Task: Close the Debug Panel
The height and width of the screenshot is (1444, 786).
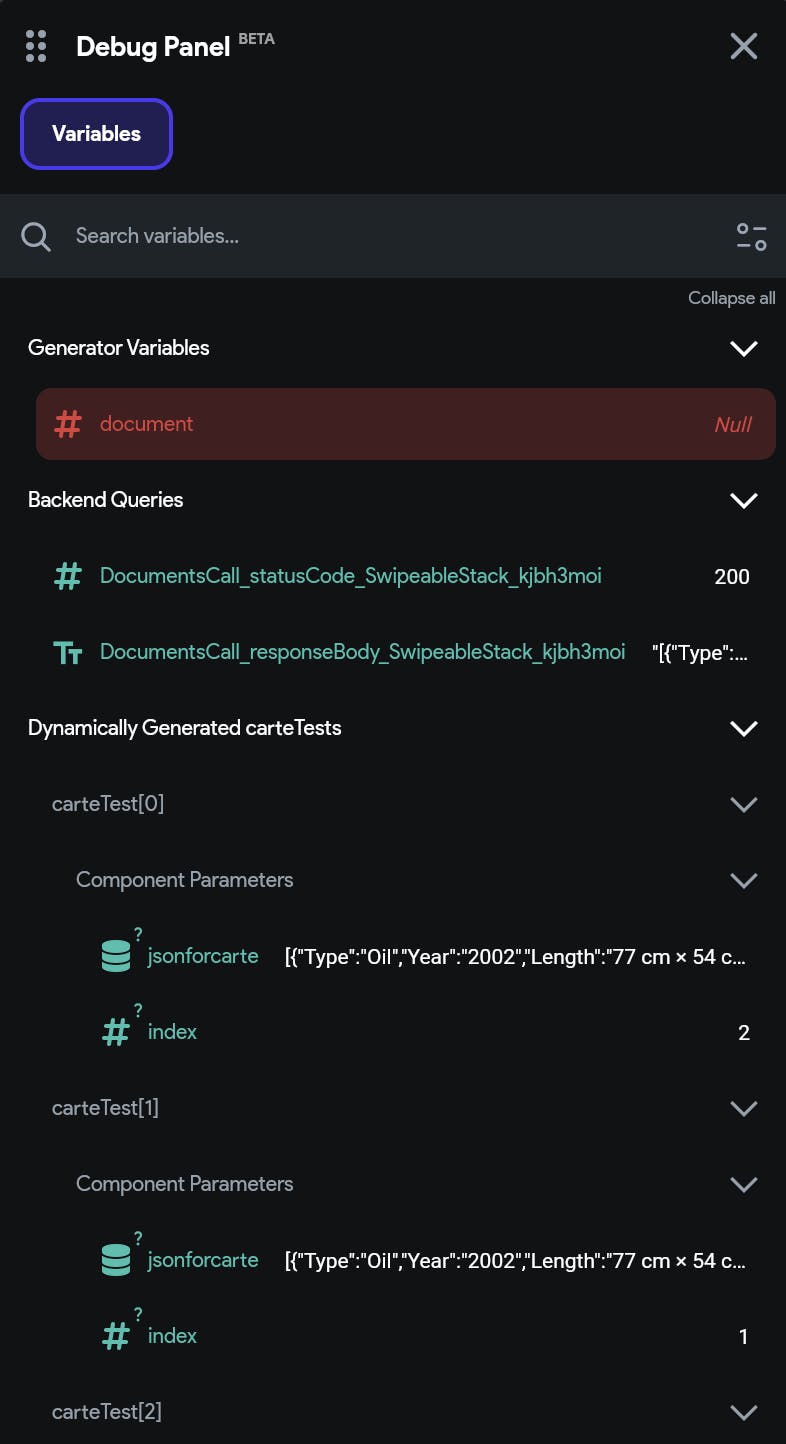Action: 744,46
